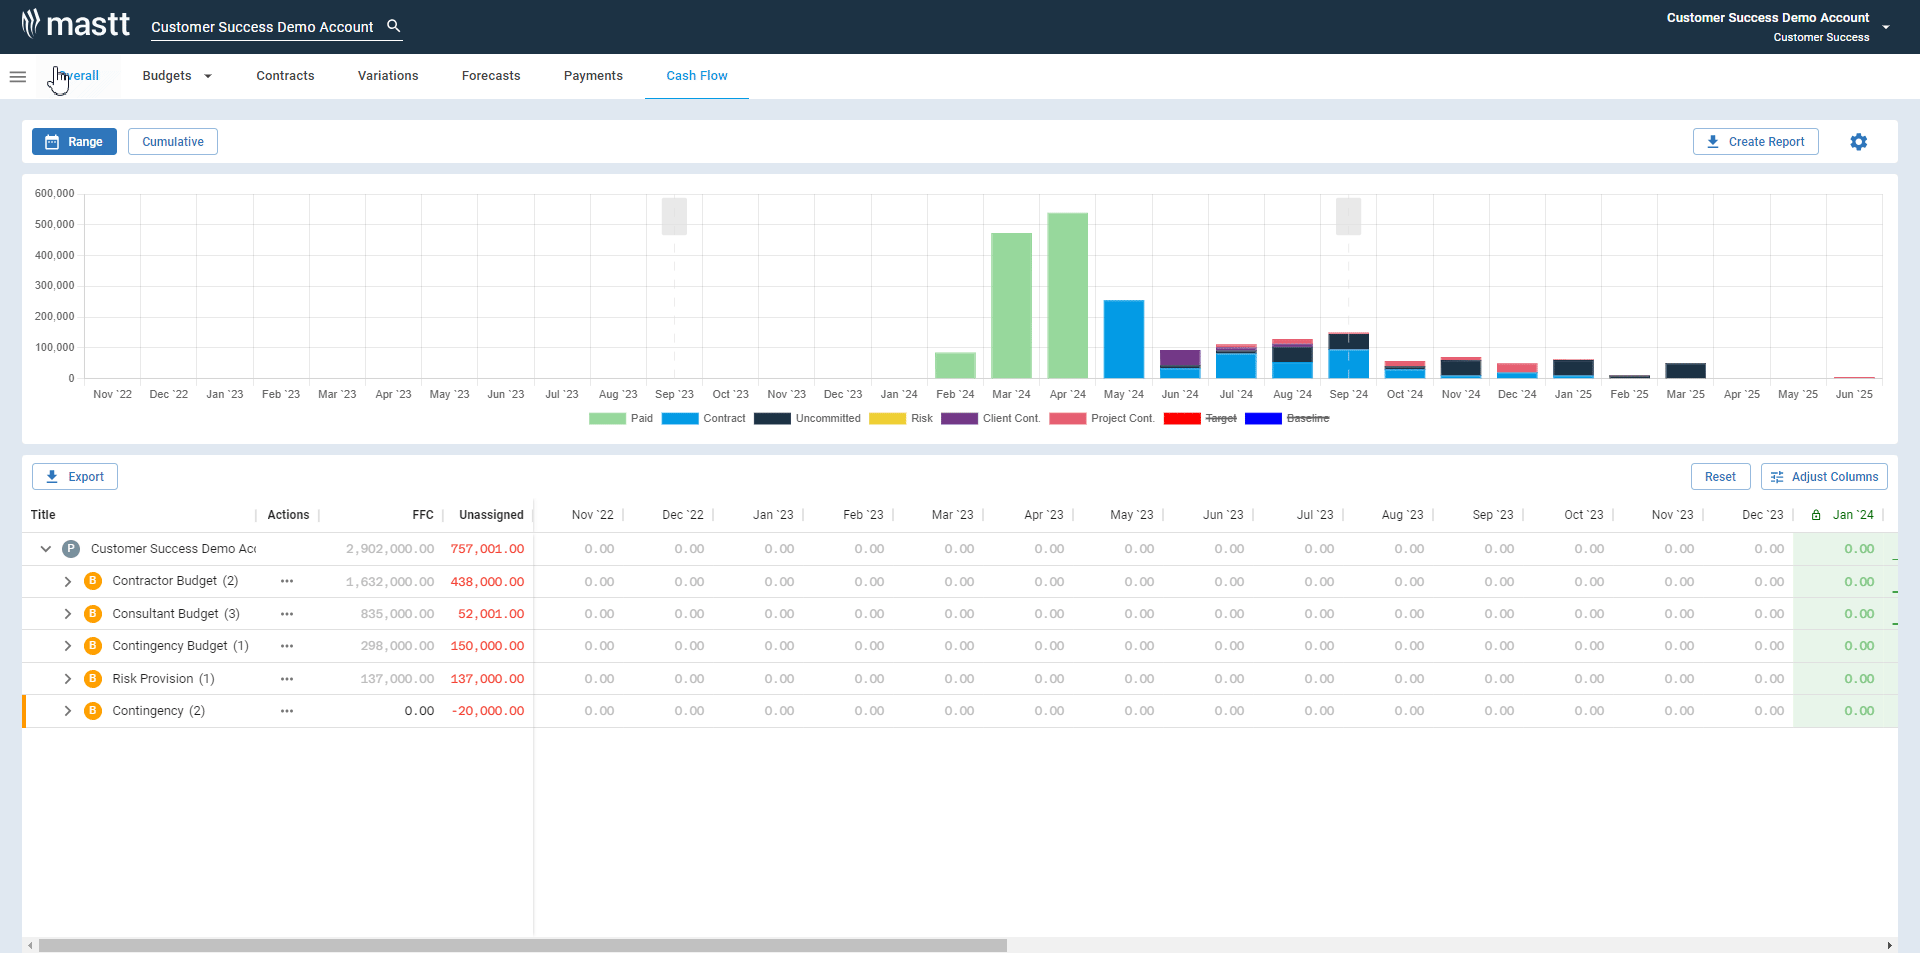The width and height of the screenshot is (1920, 953).
Task: Open actions menu for Risk Provision
Action: tap(287, 679)
